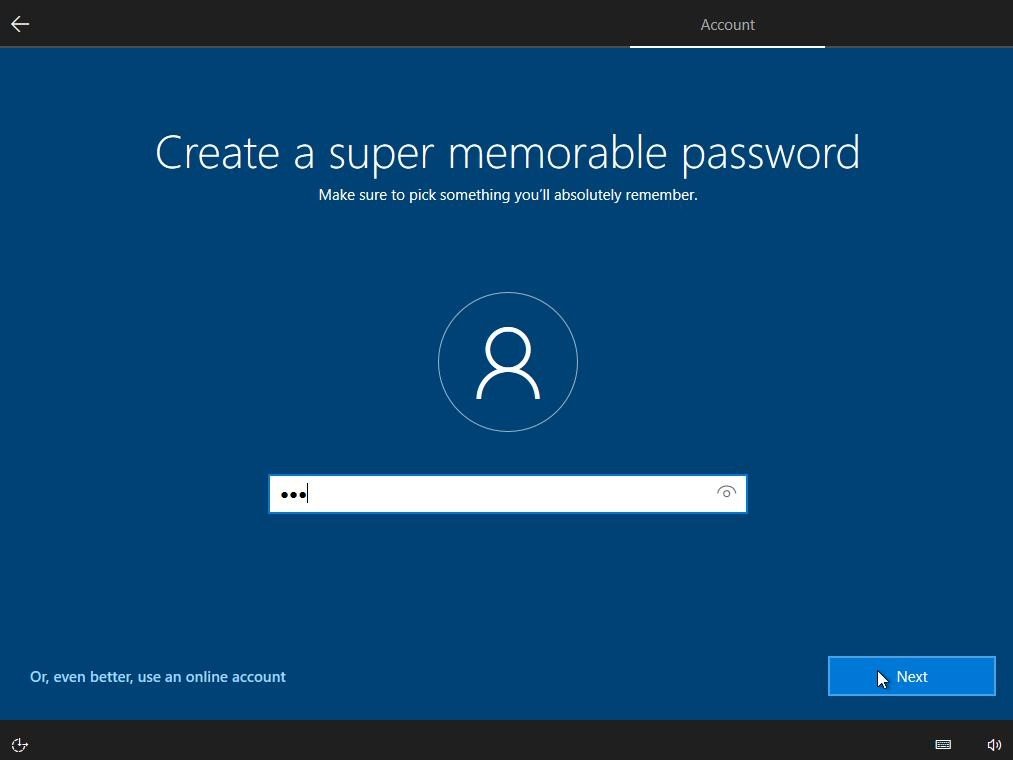The width and height of the screenshot is (1013, 760).
Task: Launch accessibility options in bottom bar
Action: tap(19, 744)
